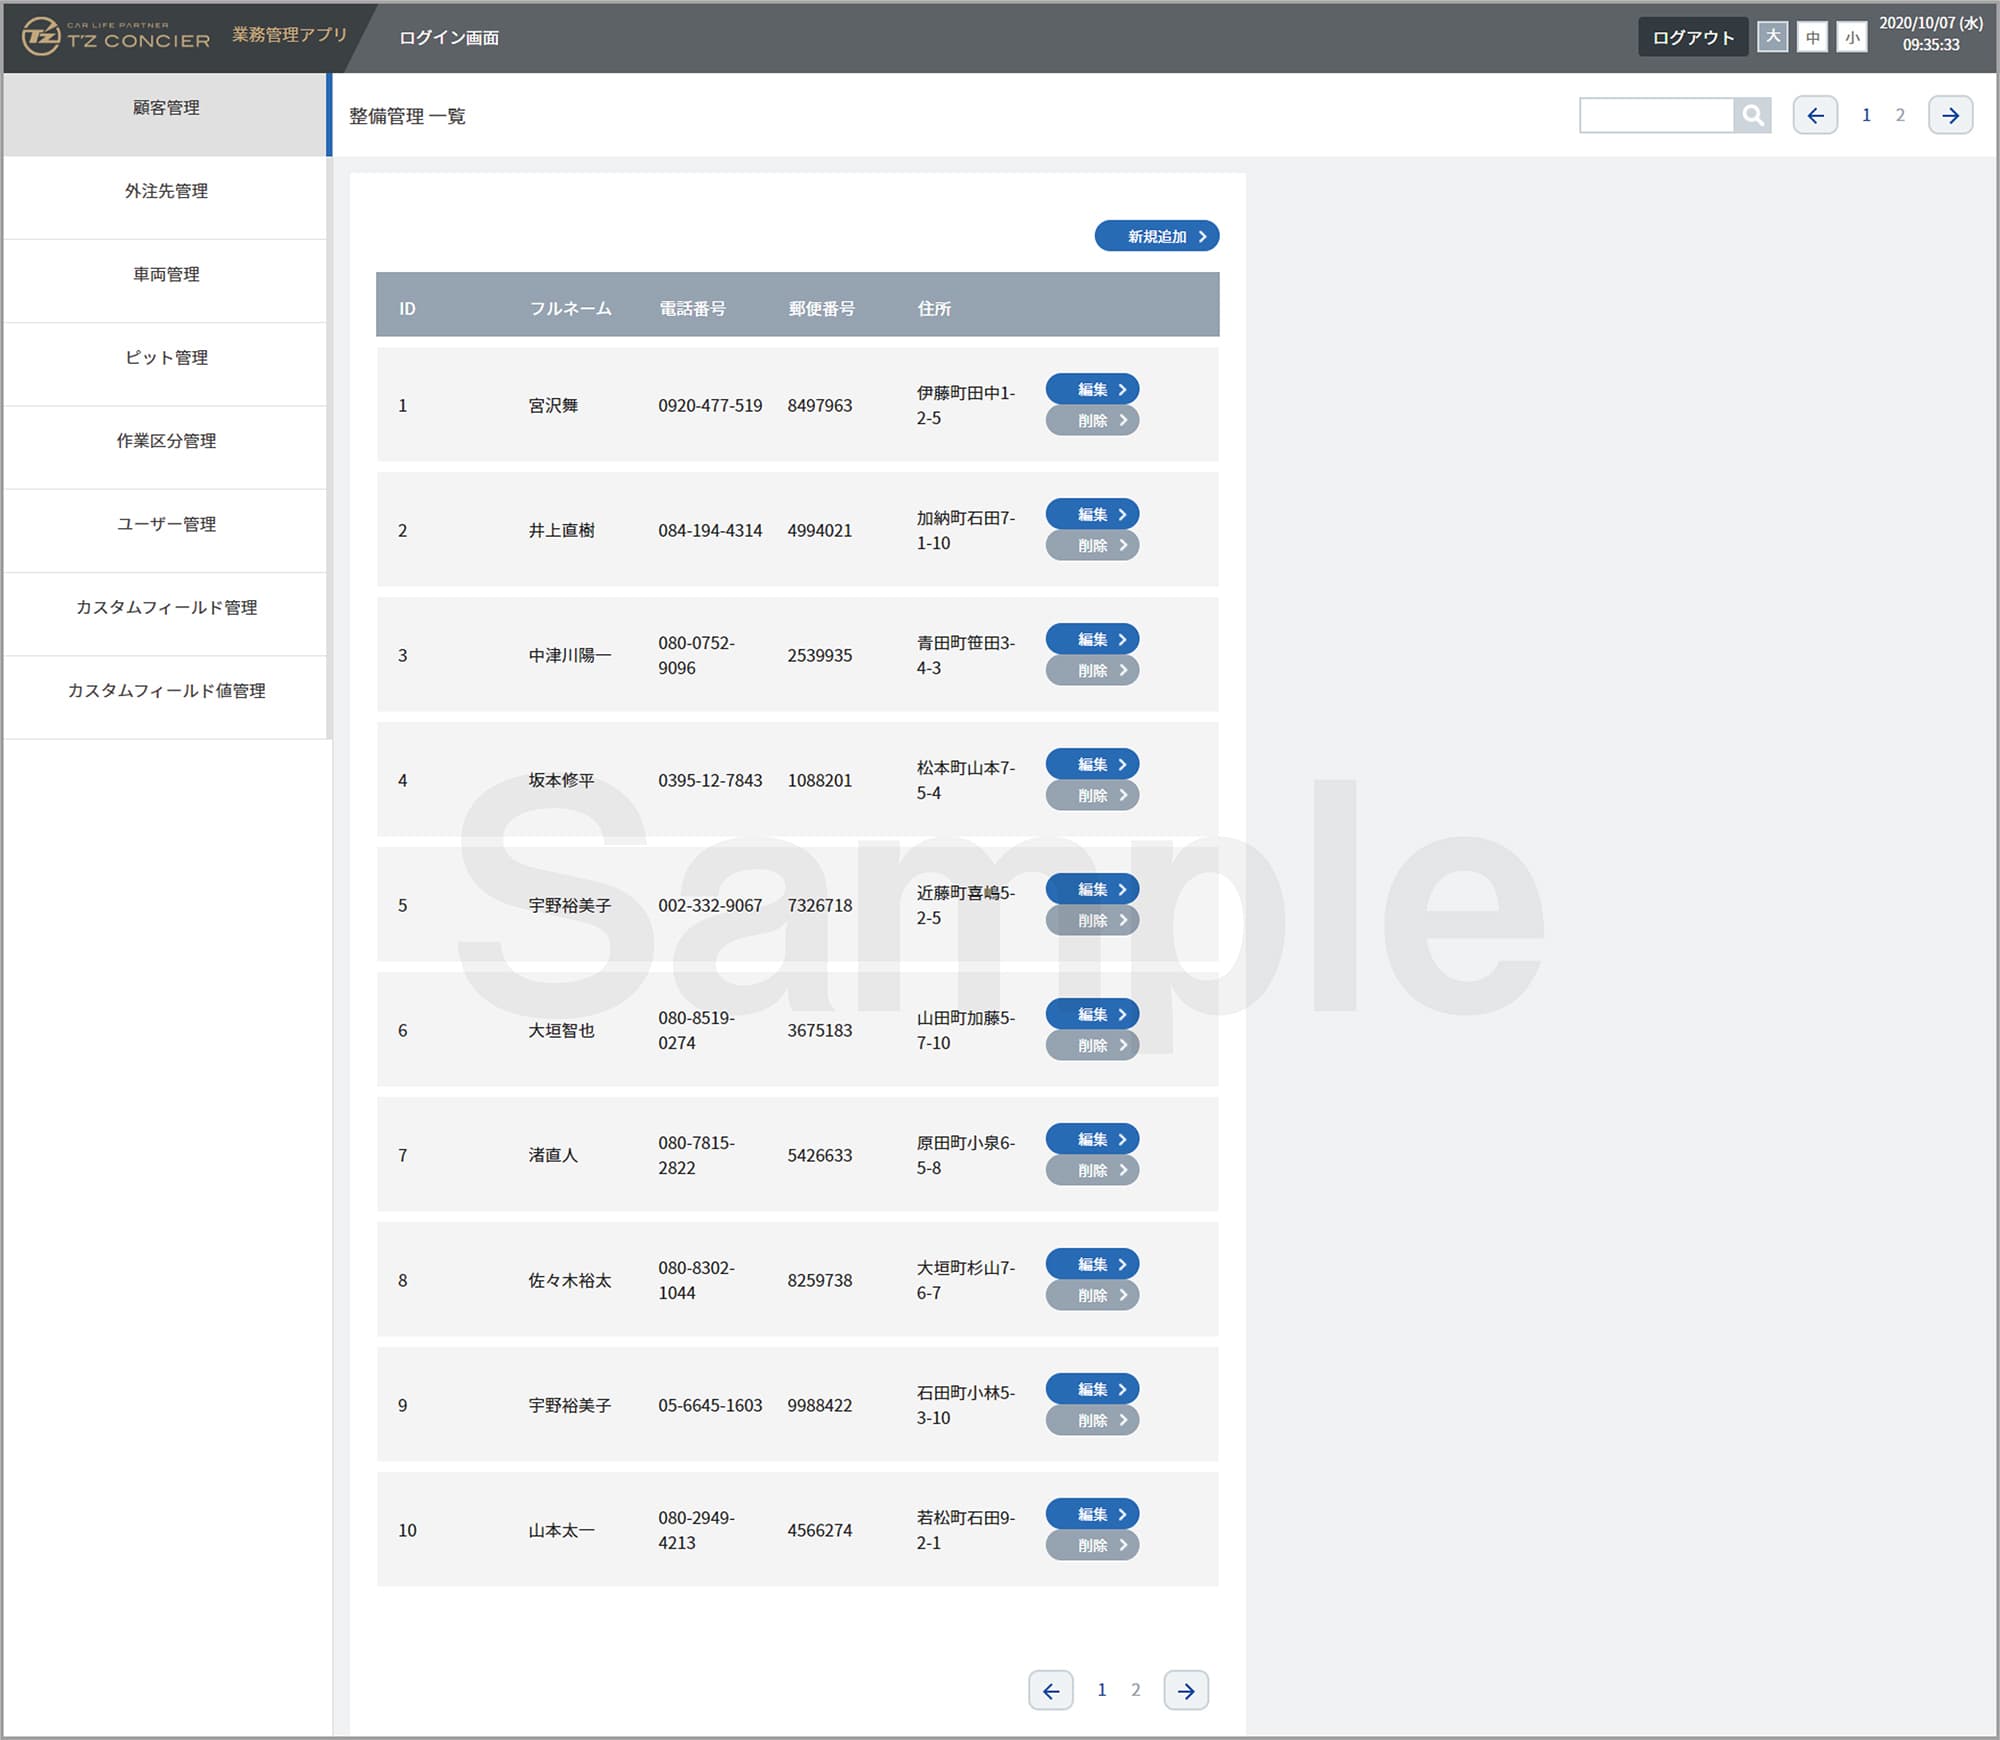Open 外注先管理 in sidebar
The image size is (2000, 1740).
pyautogui.click(x=166, y=191)
